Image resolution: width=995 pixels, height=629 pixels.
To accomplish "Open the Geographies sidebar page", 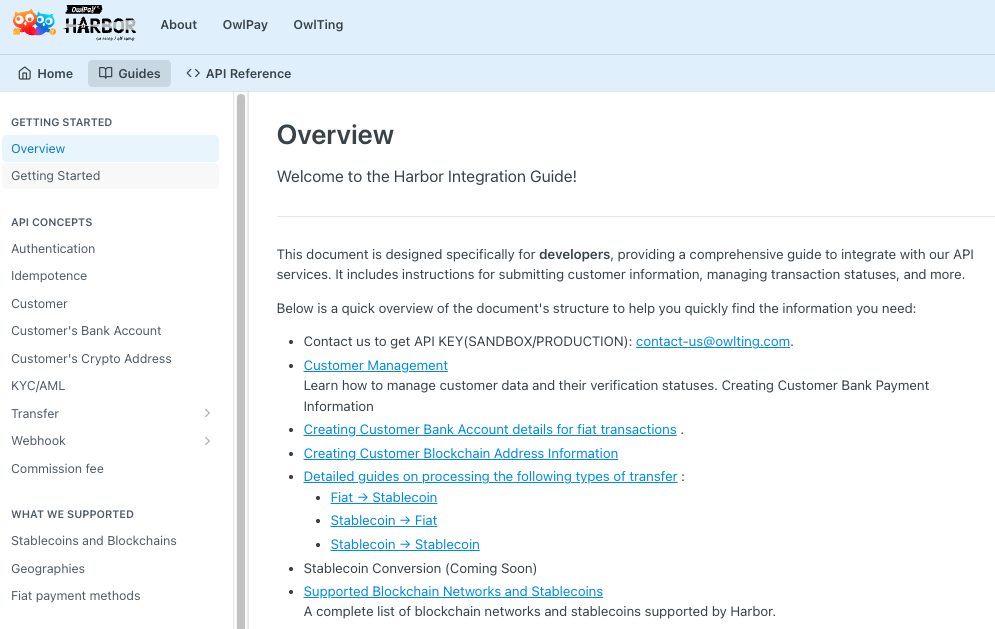I will tap(48, 569).
